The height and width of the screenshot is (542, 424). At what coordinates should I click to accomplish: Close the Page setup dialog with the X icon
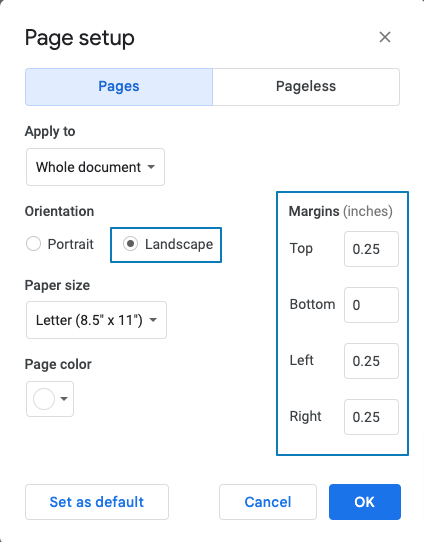pyautogui.click(x=385, y=37)
